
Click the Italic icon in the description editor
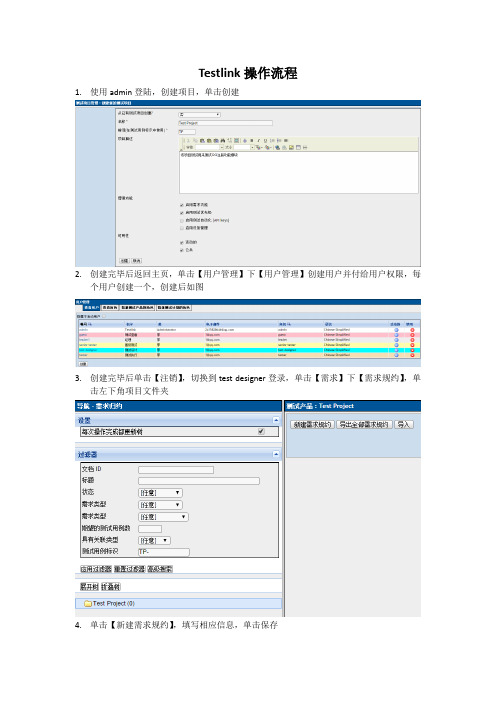tap(258, 141)
